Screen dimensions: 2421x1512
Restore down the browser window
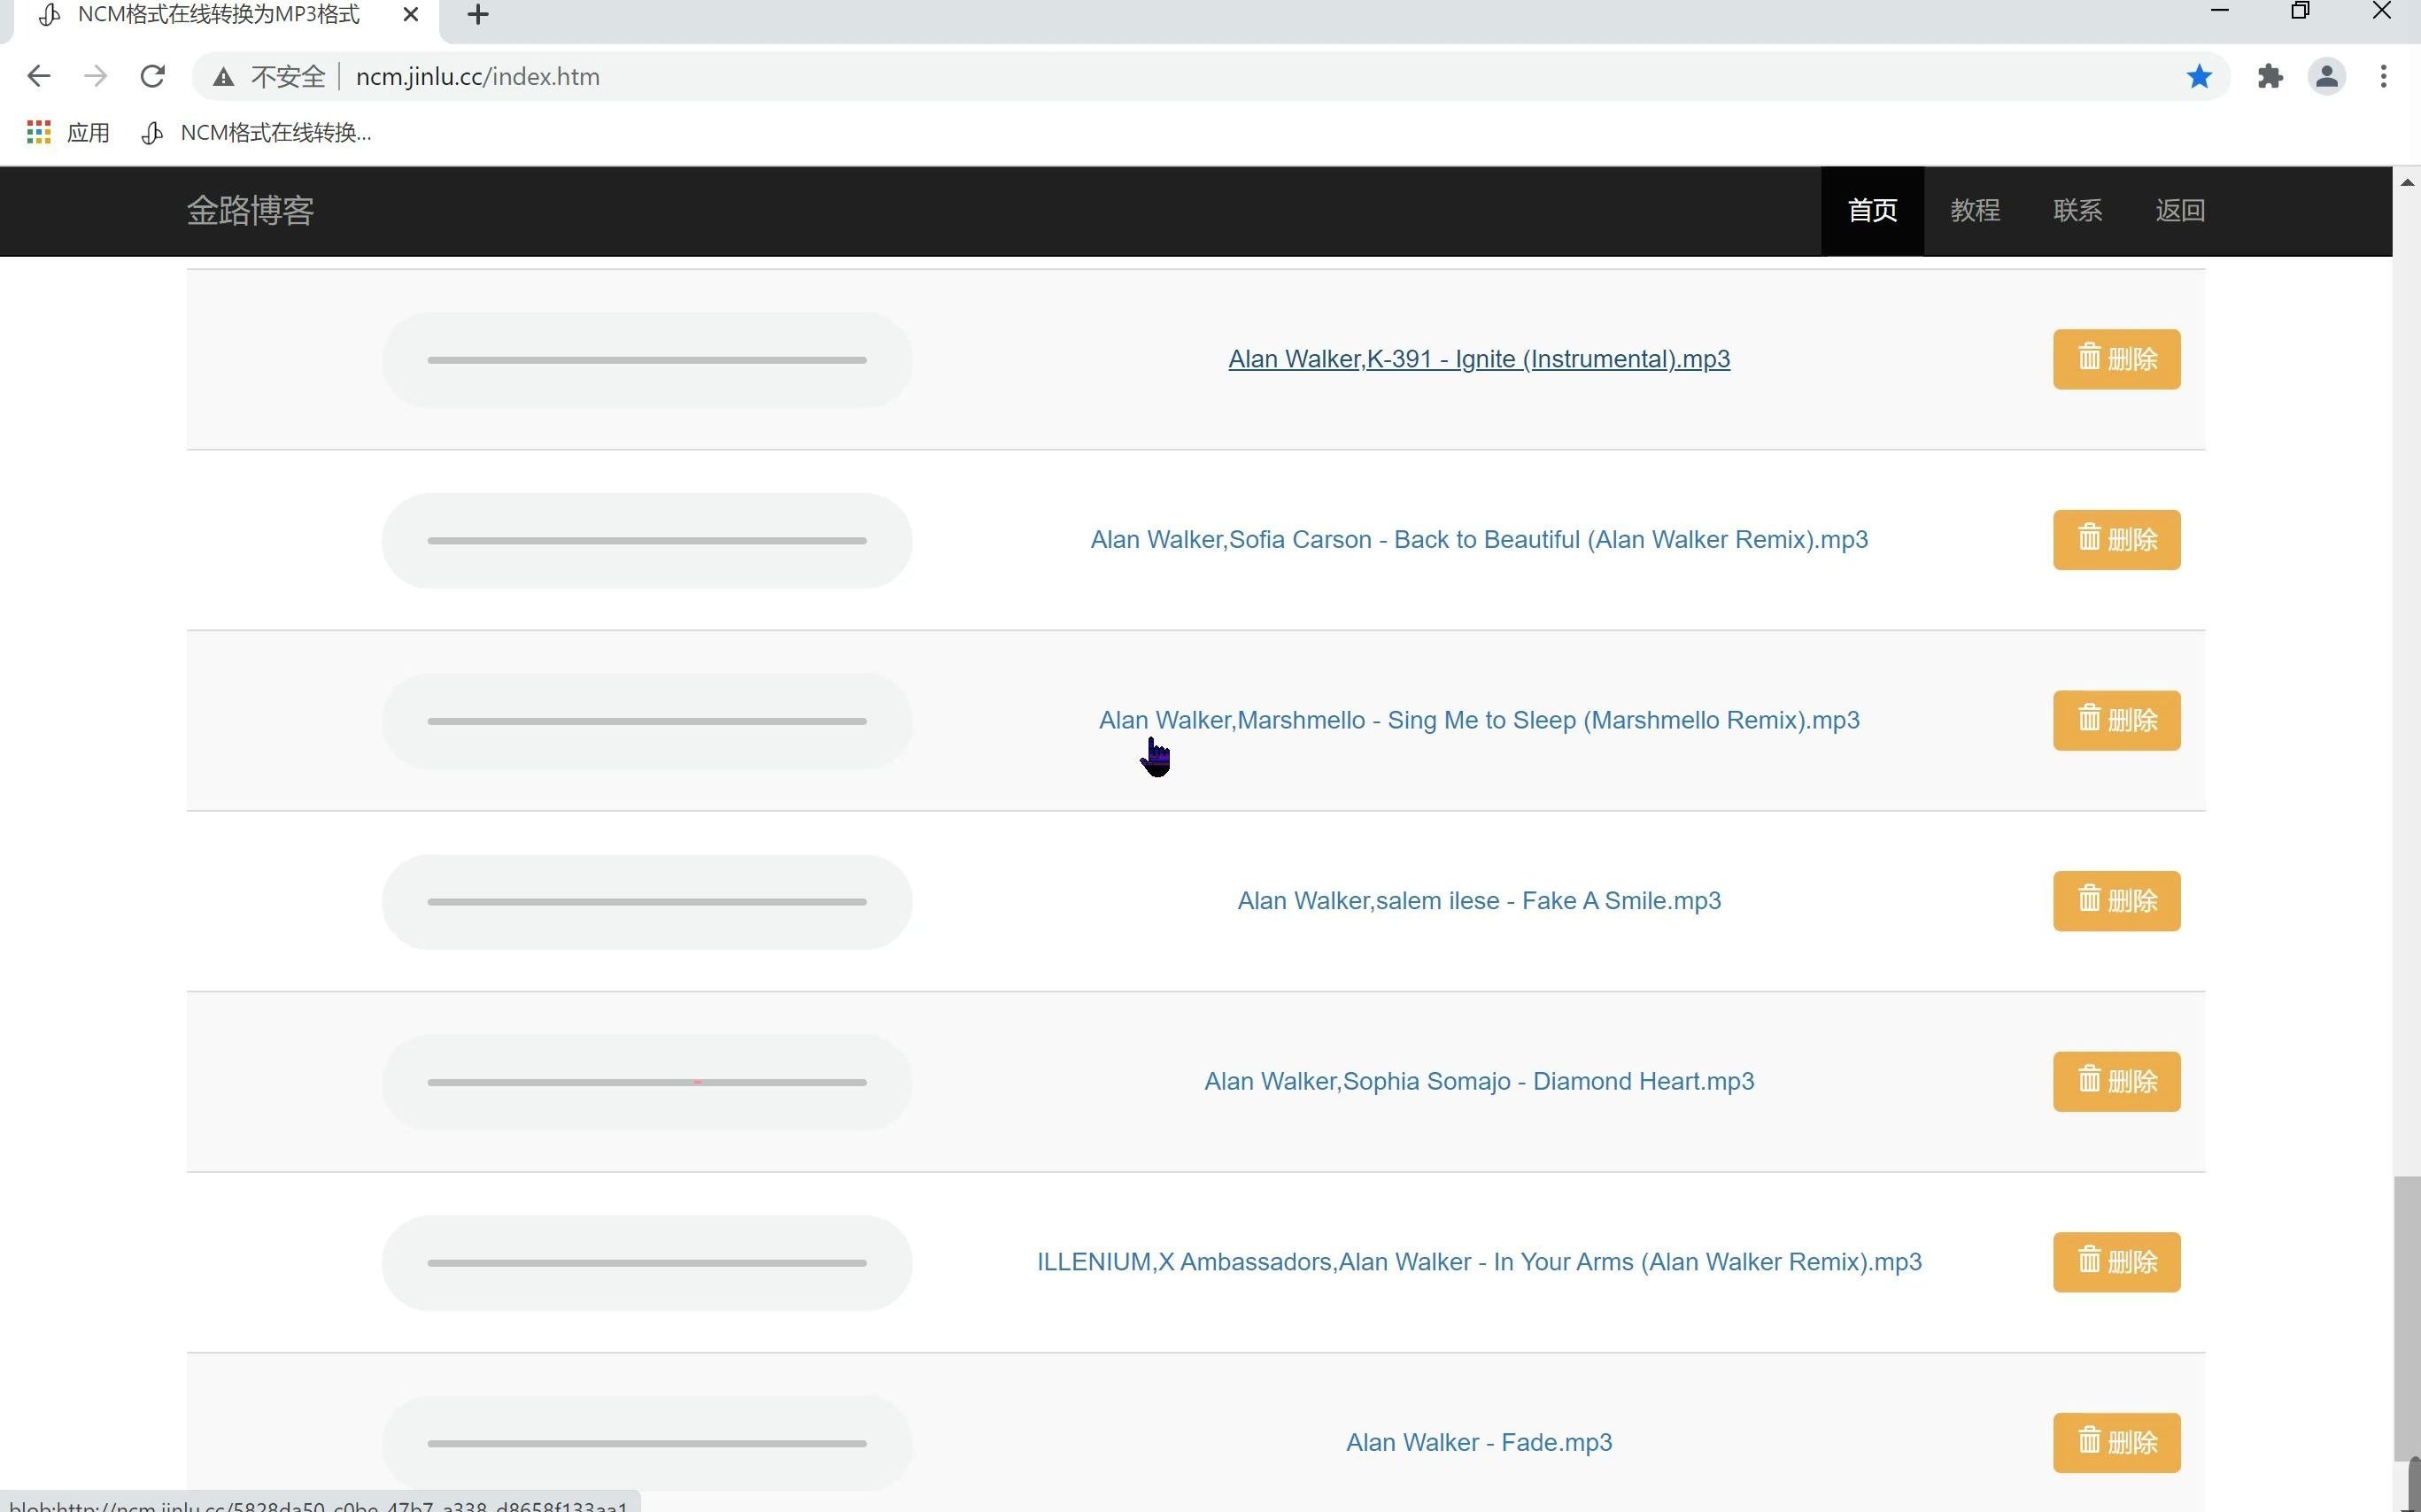(x=2300, y=11)
